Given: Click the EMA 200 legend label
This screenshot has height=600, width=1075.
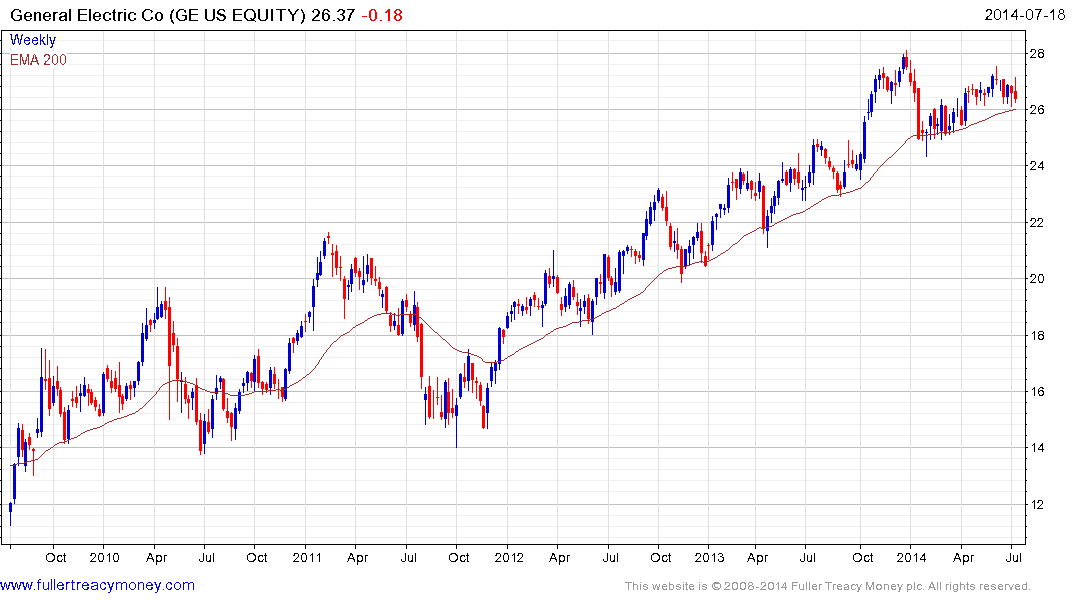Looking at the screenshot, I should (x=38, y=60).
